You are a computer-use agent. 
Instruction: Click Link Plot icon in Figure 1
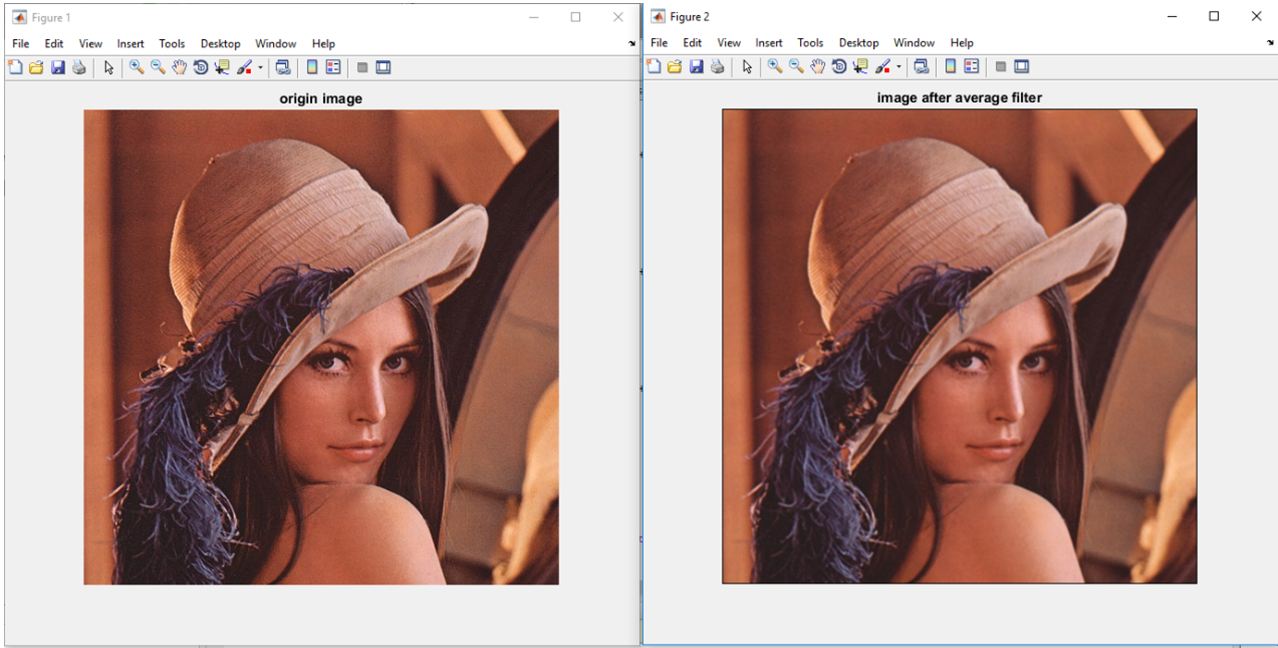point(283,67)
